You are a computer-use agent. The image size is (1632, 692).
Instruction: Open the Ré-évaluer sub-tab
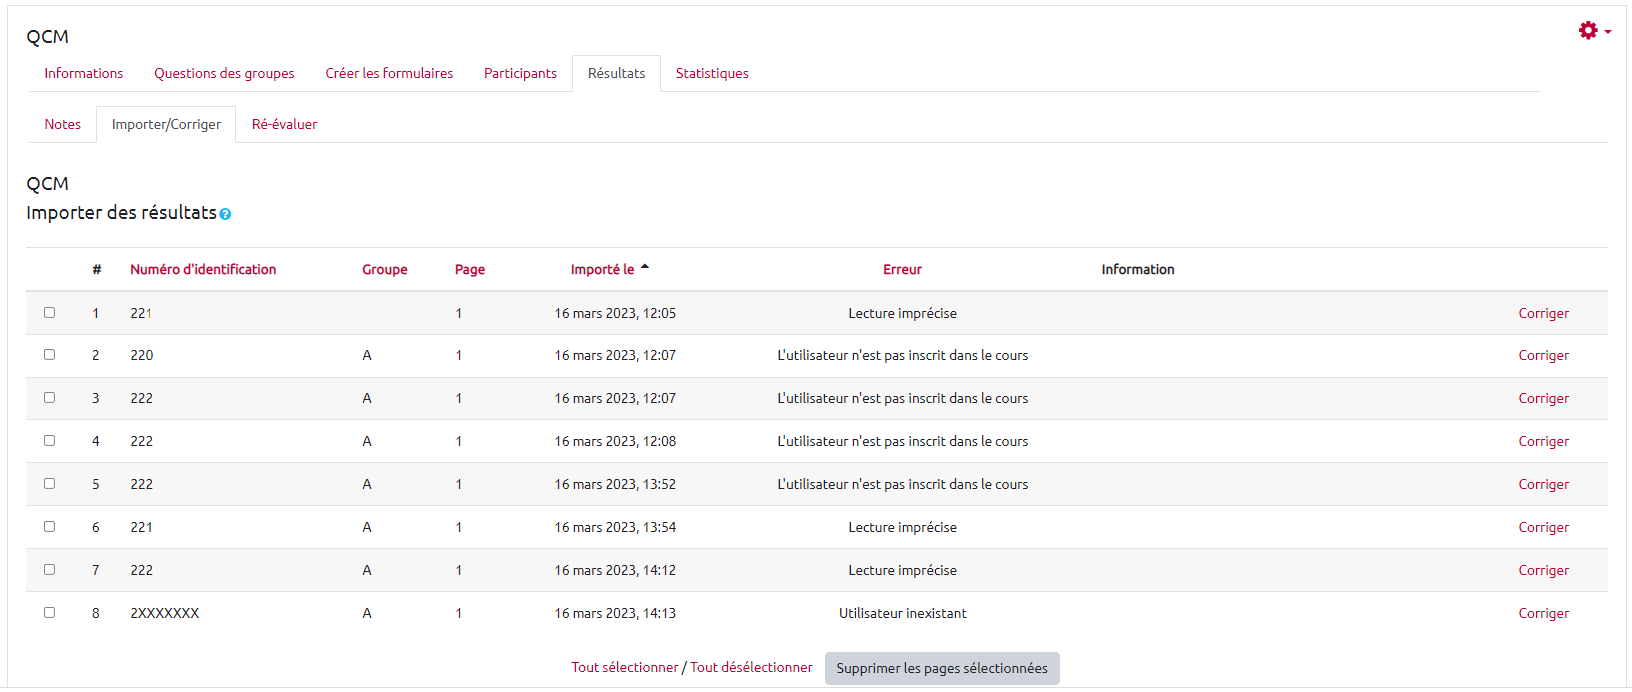pos(284,124)
